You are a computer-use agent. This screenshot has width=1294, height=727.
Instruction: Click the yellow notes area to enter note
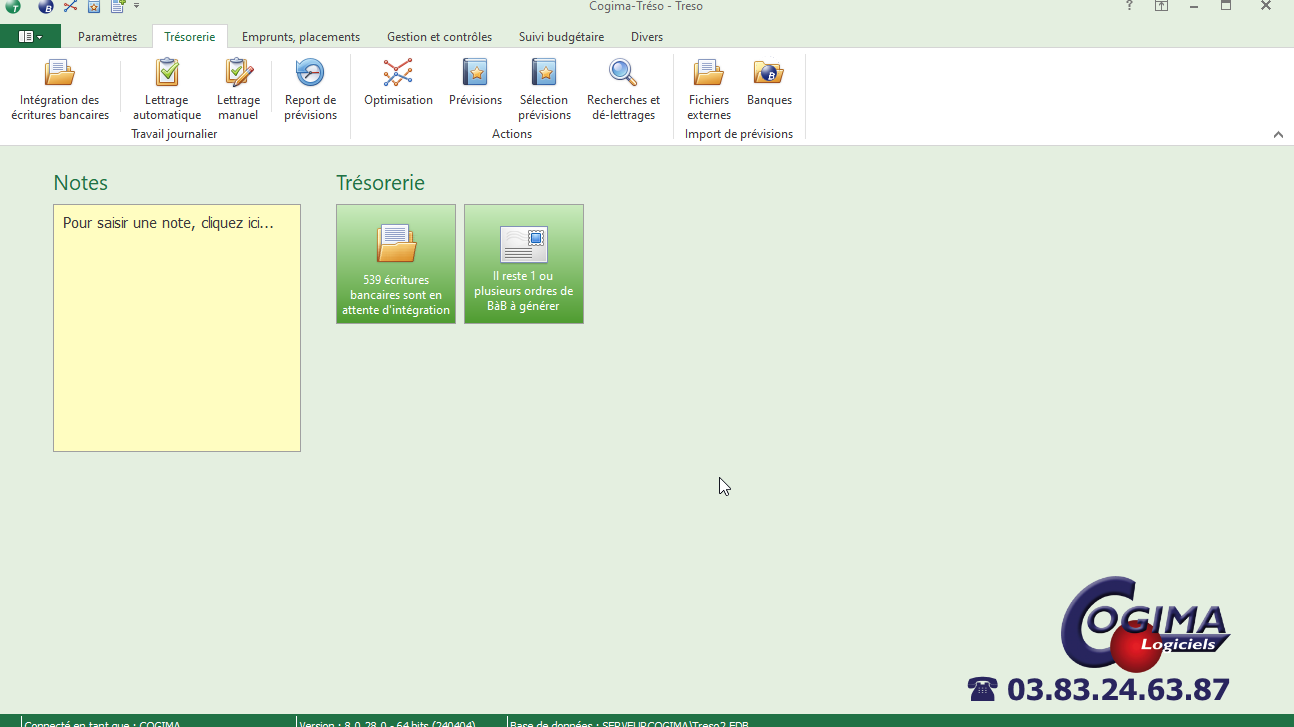click(177, 328)
